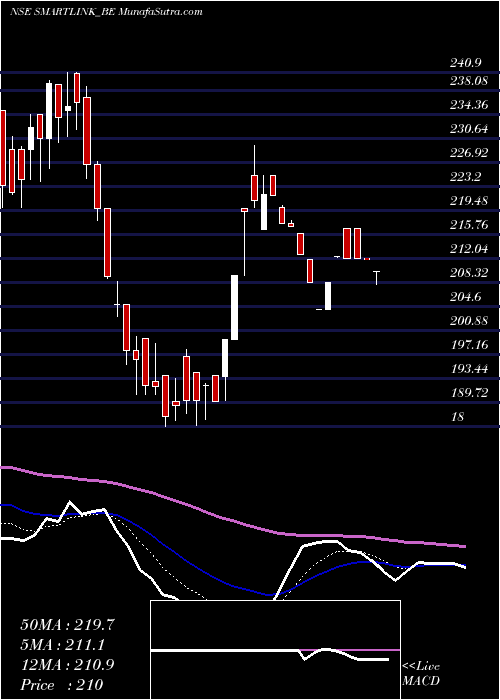Click the 200.88 price axis label
Image resolution: width=500 pixels, height=700 pixels.
469,321
